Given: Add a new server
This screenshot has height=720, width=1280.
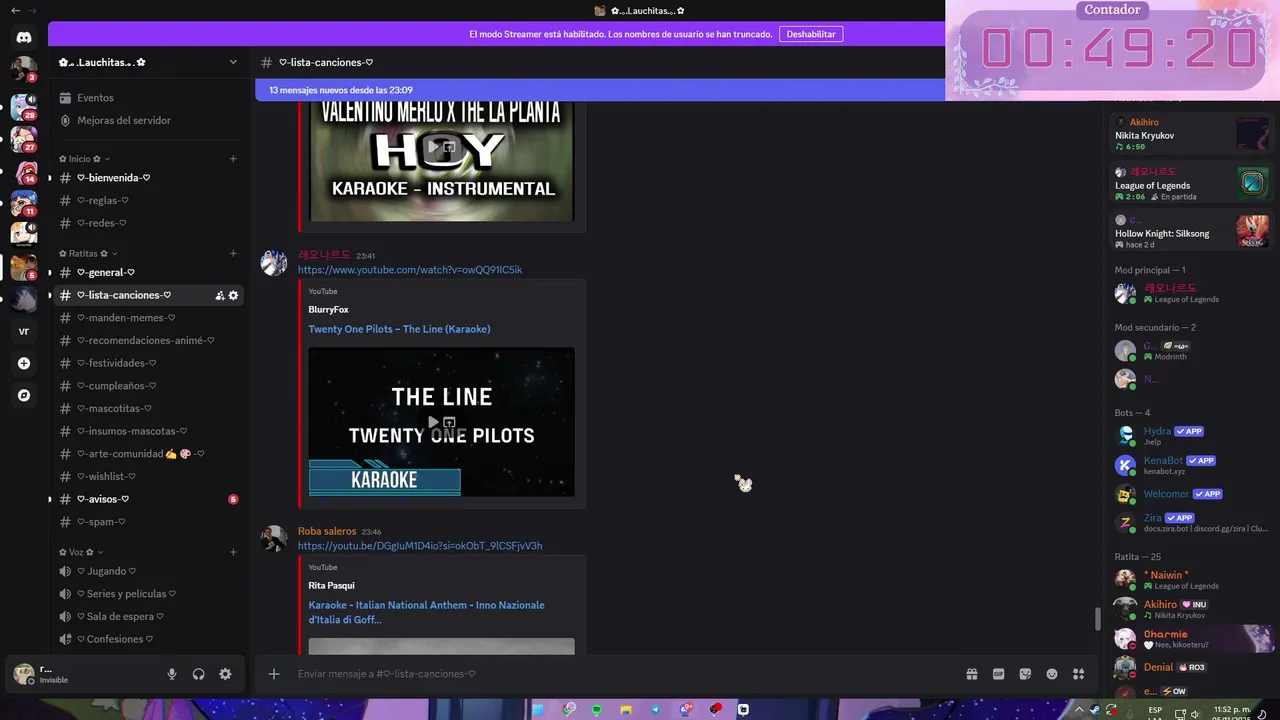Looking at the screenshot, I should pos(24,363).
